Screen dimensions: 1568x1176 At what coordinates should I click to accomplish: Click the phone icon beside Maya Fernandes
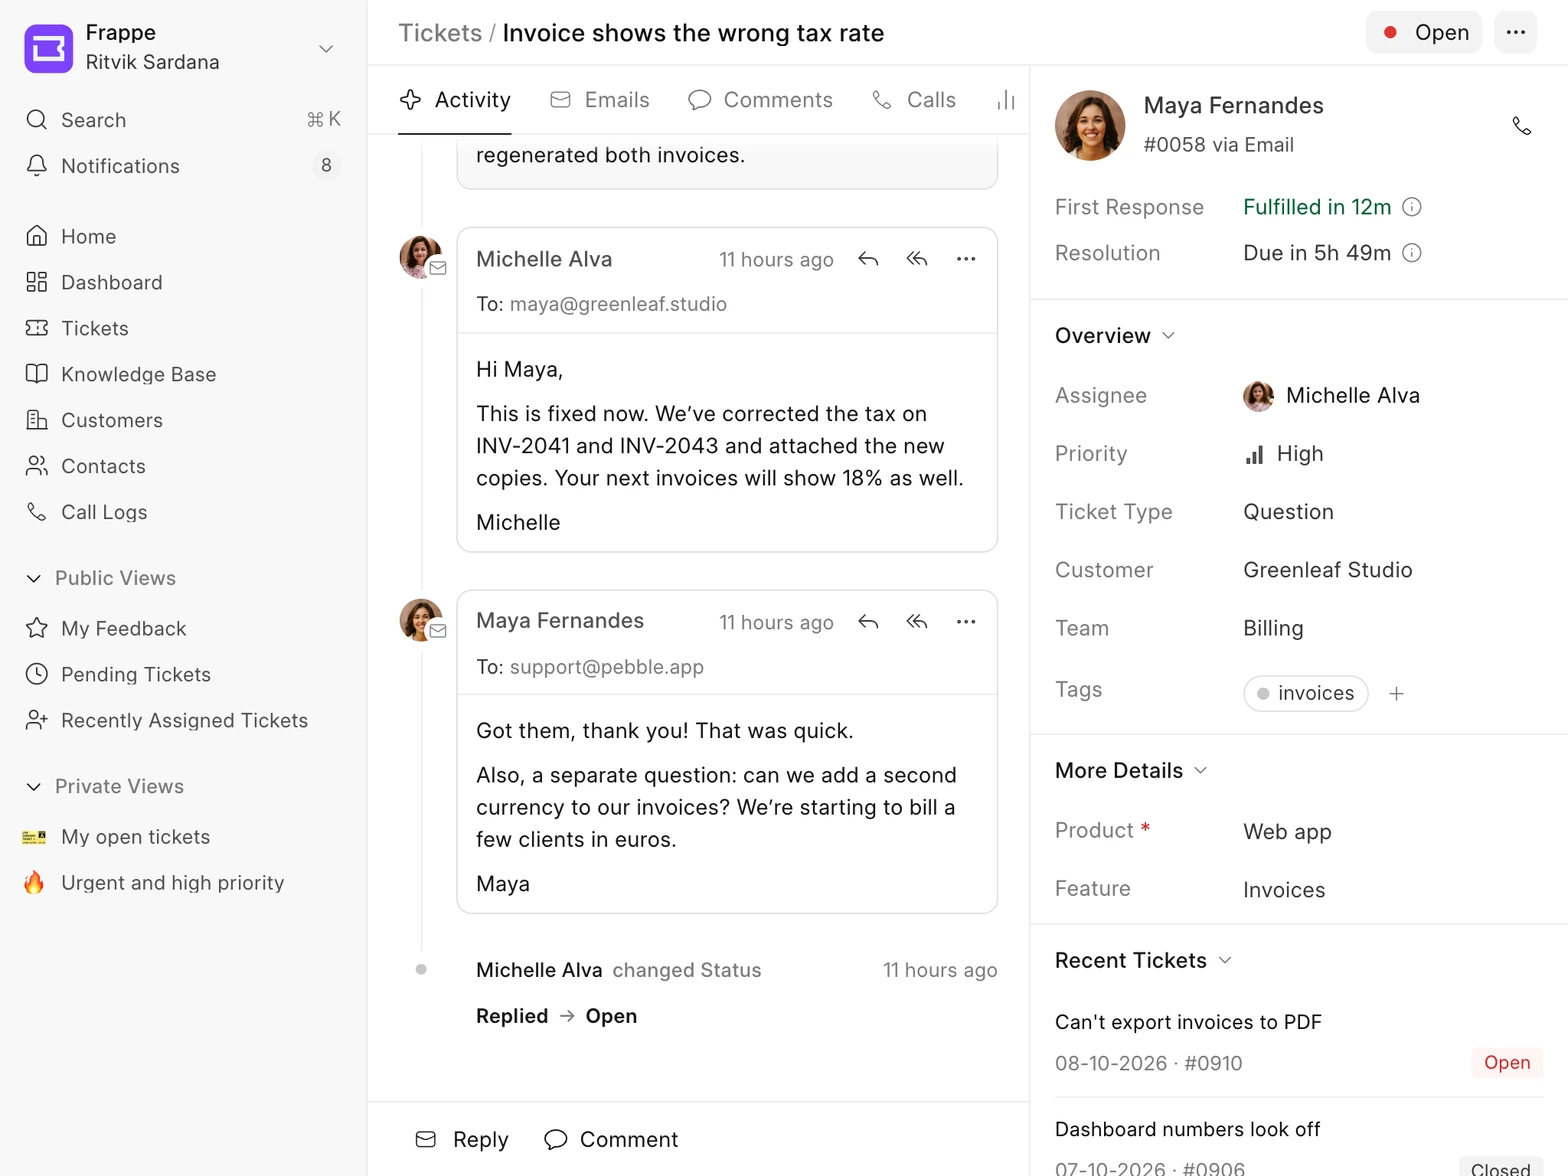click(1521, 126)
